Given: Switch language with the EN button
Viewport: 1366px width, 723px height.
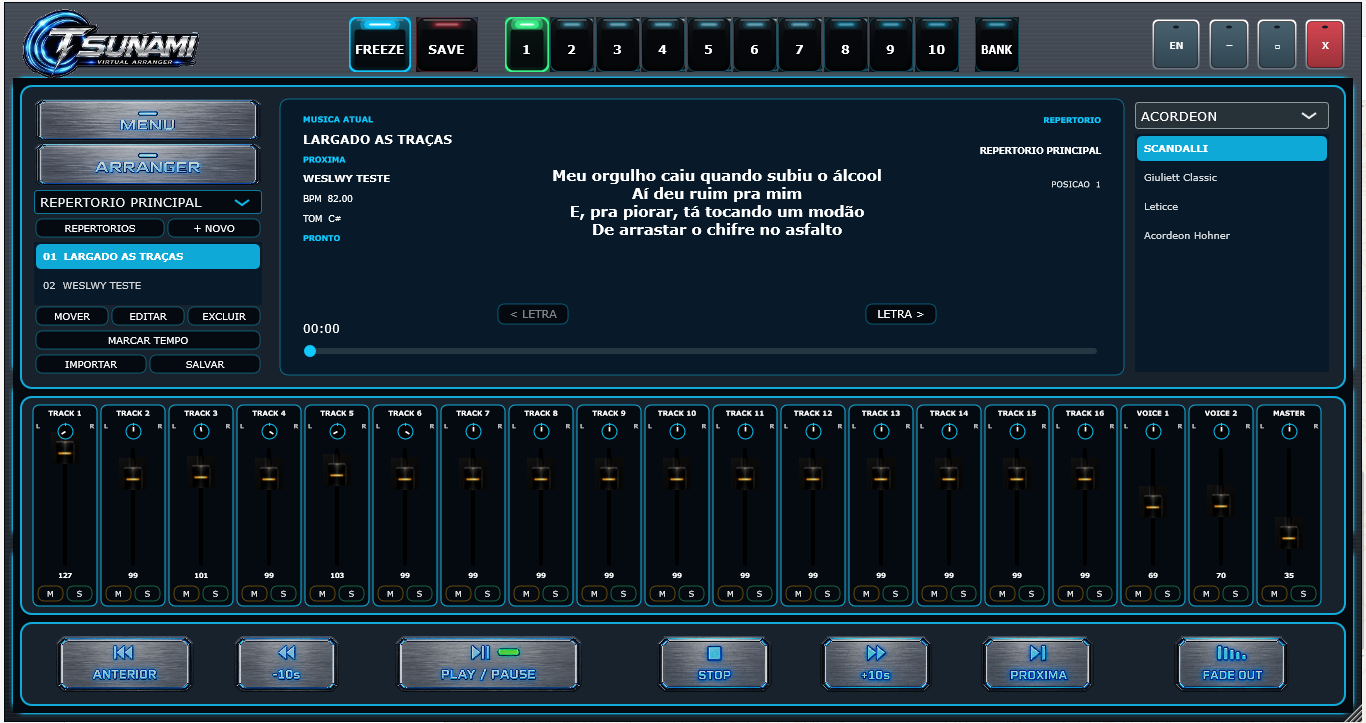Looking at the screenshot, I should coord(1176,45).
